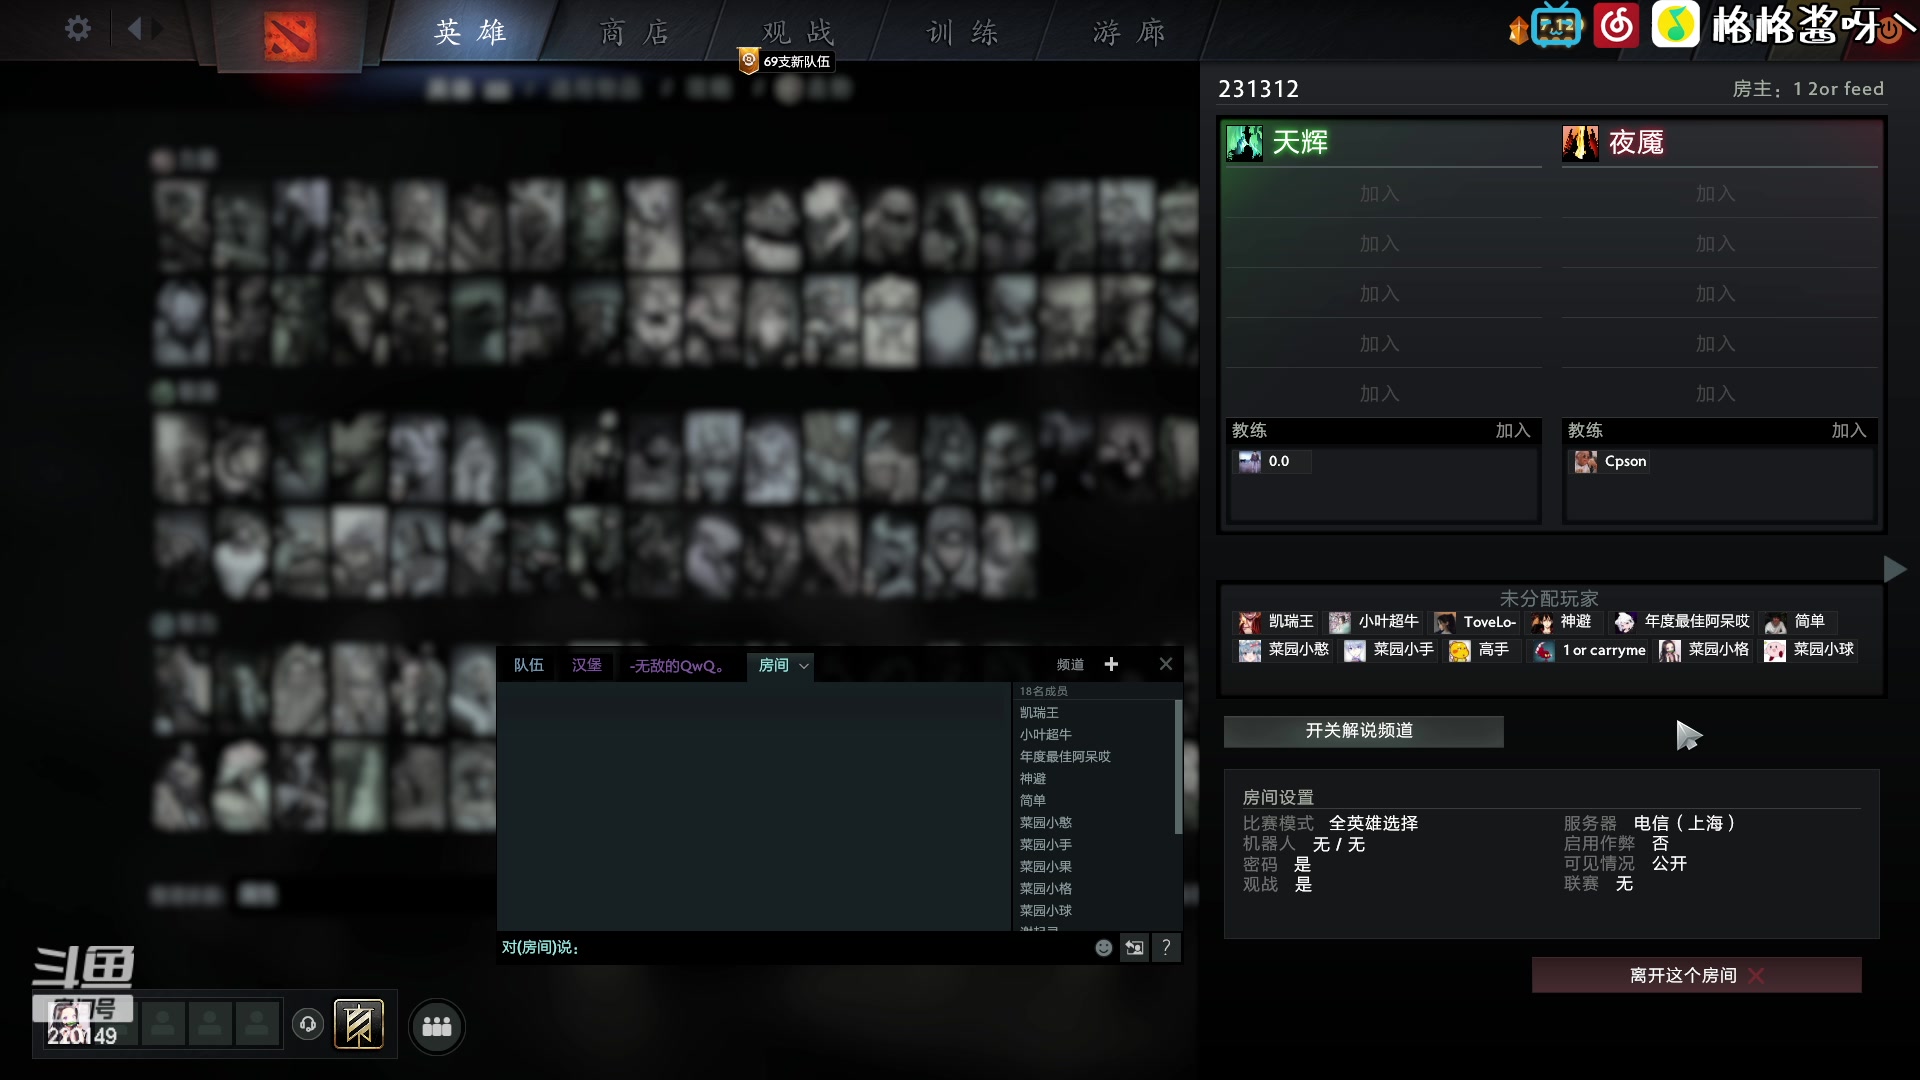
Task: Open the 商店 tab
Action: tap(634, 32)
